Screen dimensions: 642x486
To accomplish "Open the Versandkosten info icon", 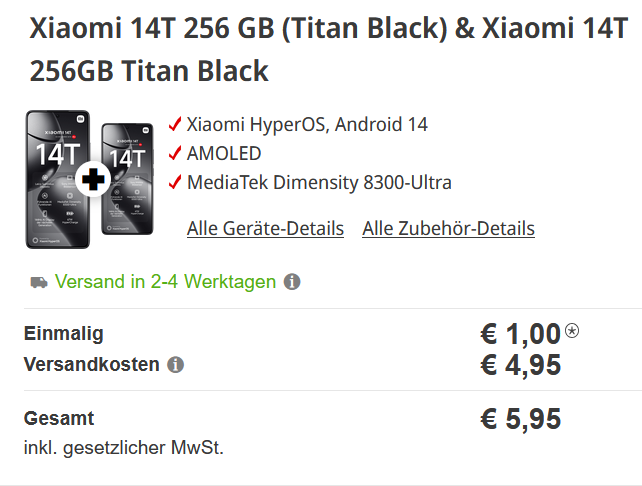I will coord(176,365).
